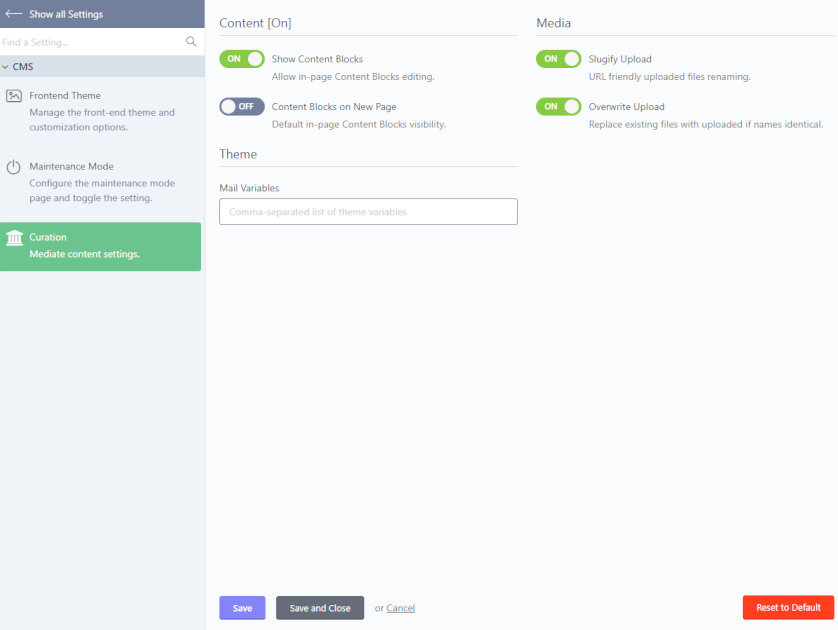Click the Maintenance Mode power icon
This screenshot has height=630, width=838.
[x=13, y=167]
